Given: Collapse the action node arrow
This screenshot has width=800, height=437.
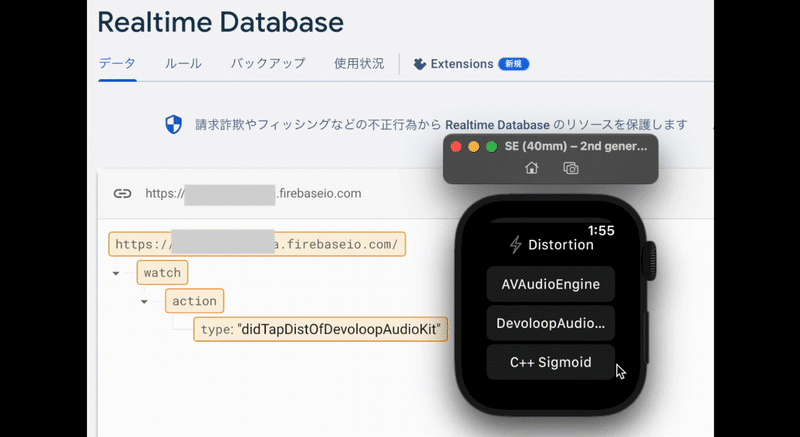Looking at the screenshot, I should 144,301.
